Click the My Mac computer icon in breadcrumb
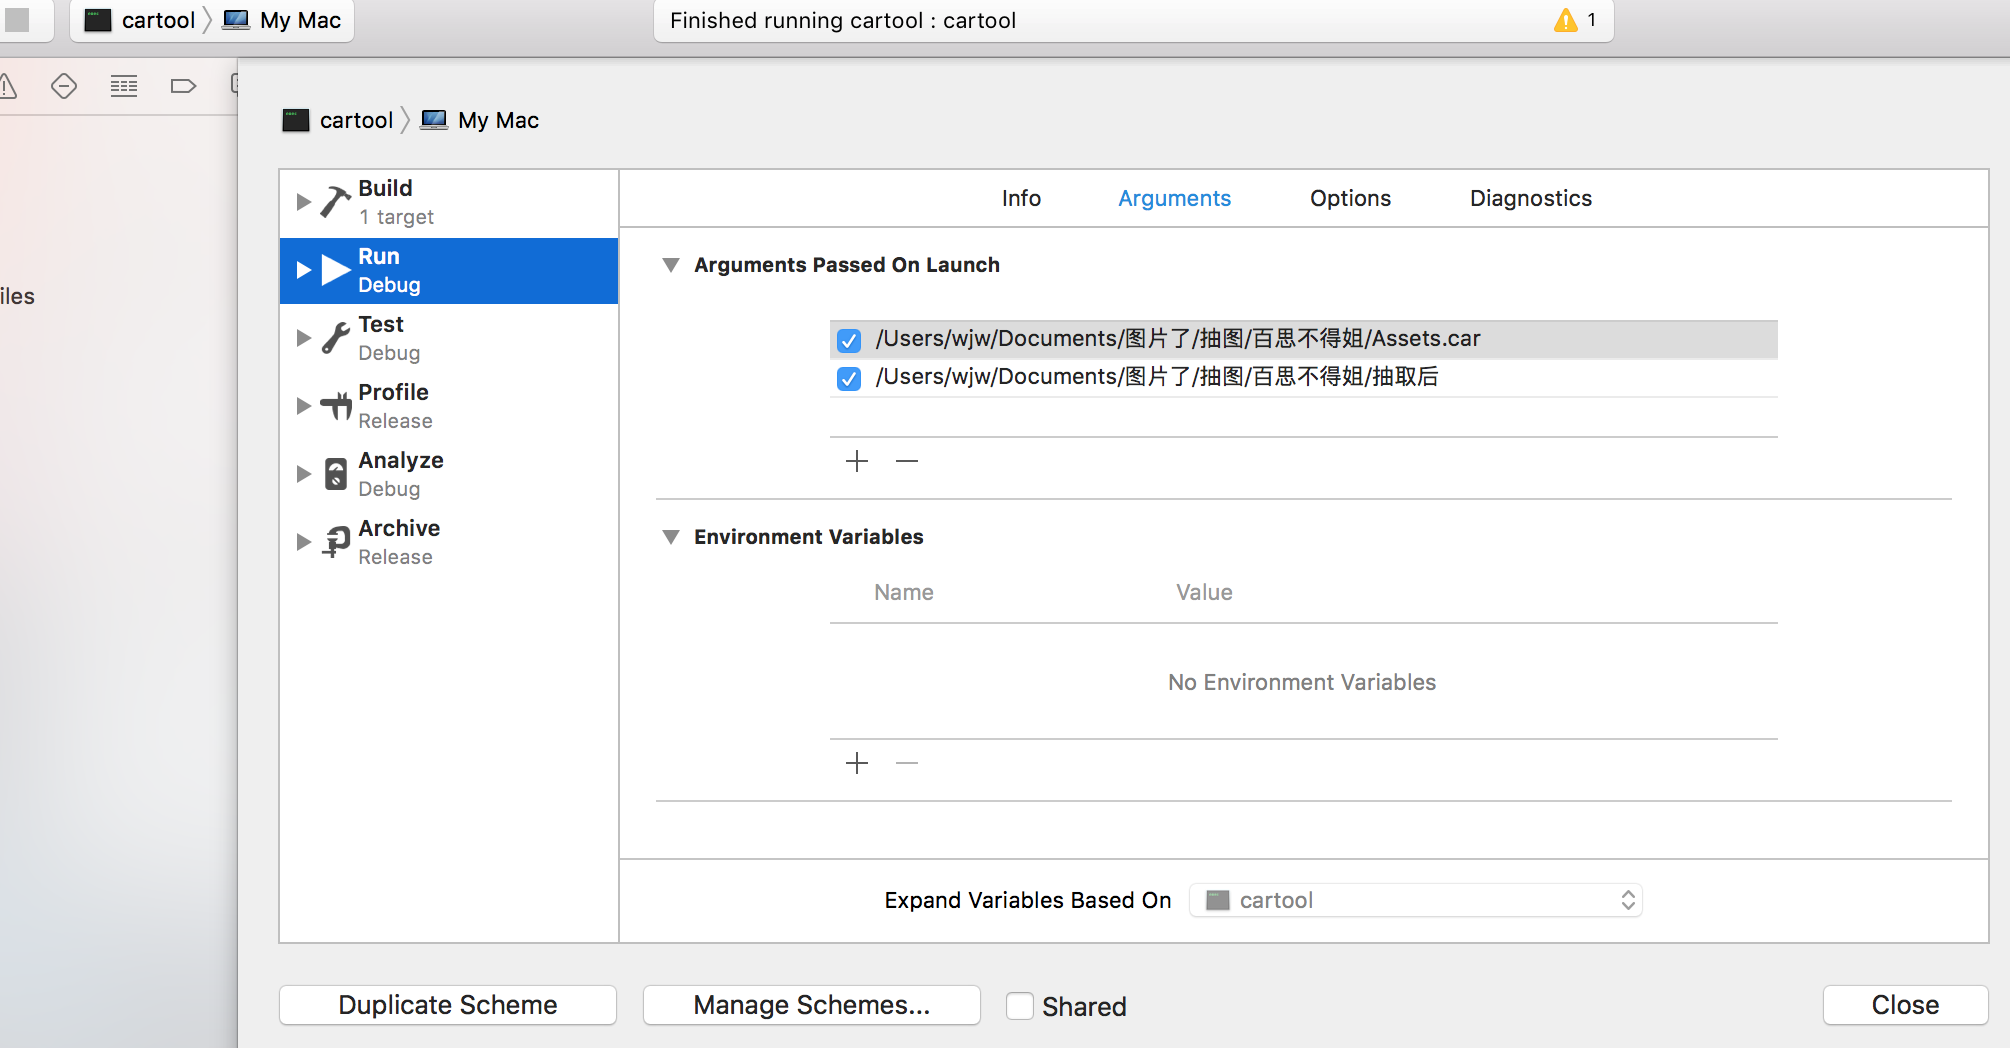 [x=434, y=120]
